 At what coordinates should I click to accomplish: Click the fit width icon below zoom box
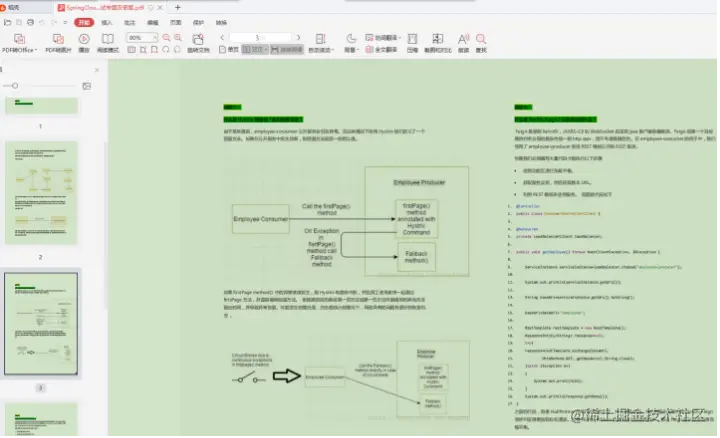point(143,50)
